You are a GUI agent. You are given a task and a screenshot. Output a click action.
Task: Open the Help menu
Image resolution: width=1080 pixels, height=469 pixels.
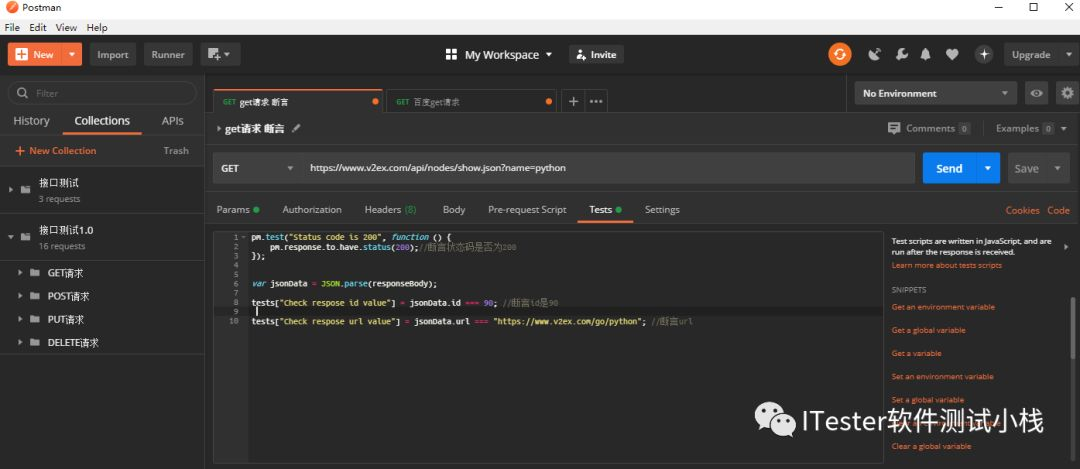pyautogui.click(x=97, y=28)
